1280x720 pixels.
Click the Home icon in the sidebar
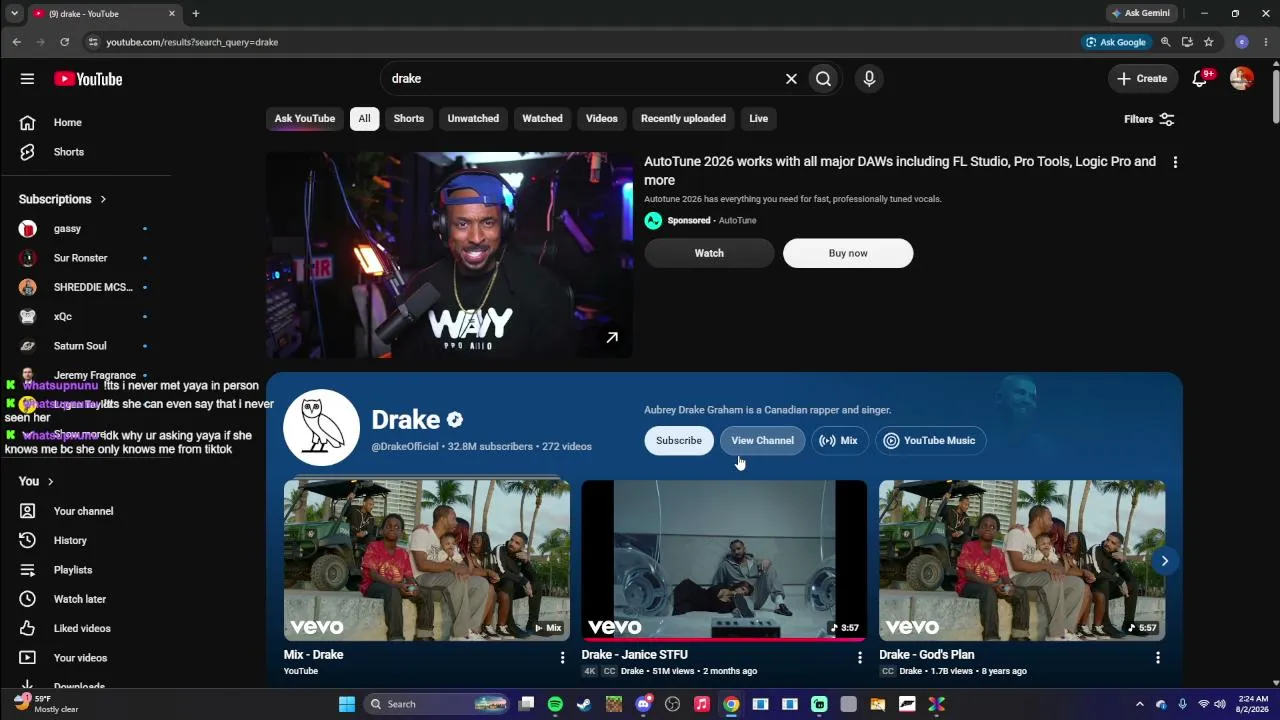coord(27,123)
